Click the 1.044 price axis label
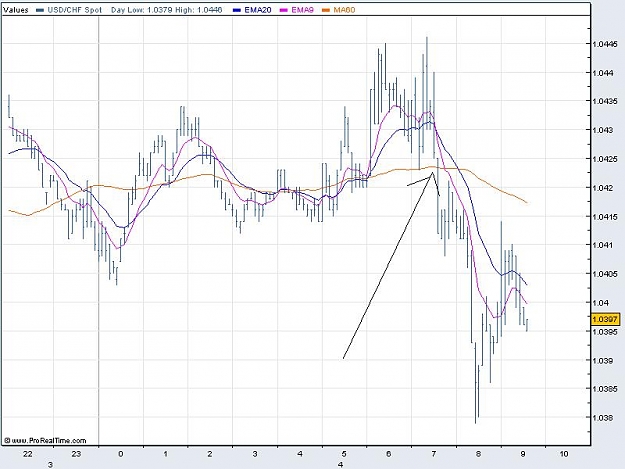 603,73
